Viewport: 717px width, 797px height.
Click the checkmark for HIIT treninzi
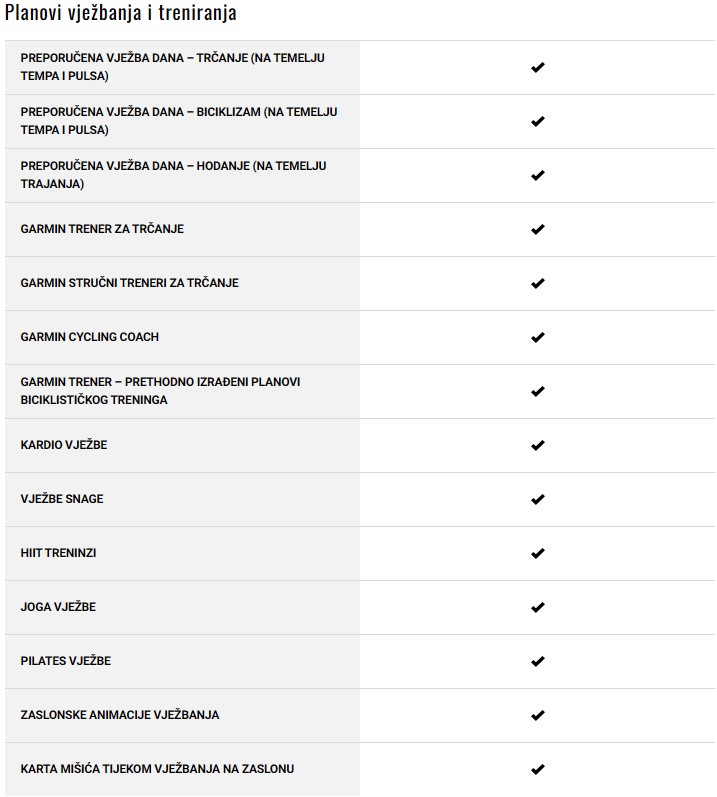[x=537, y=553]
